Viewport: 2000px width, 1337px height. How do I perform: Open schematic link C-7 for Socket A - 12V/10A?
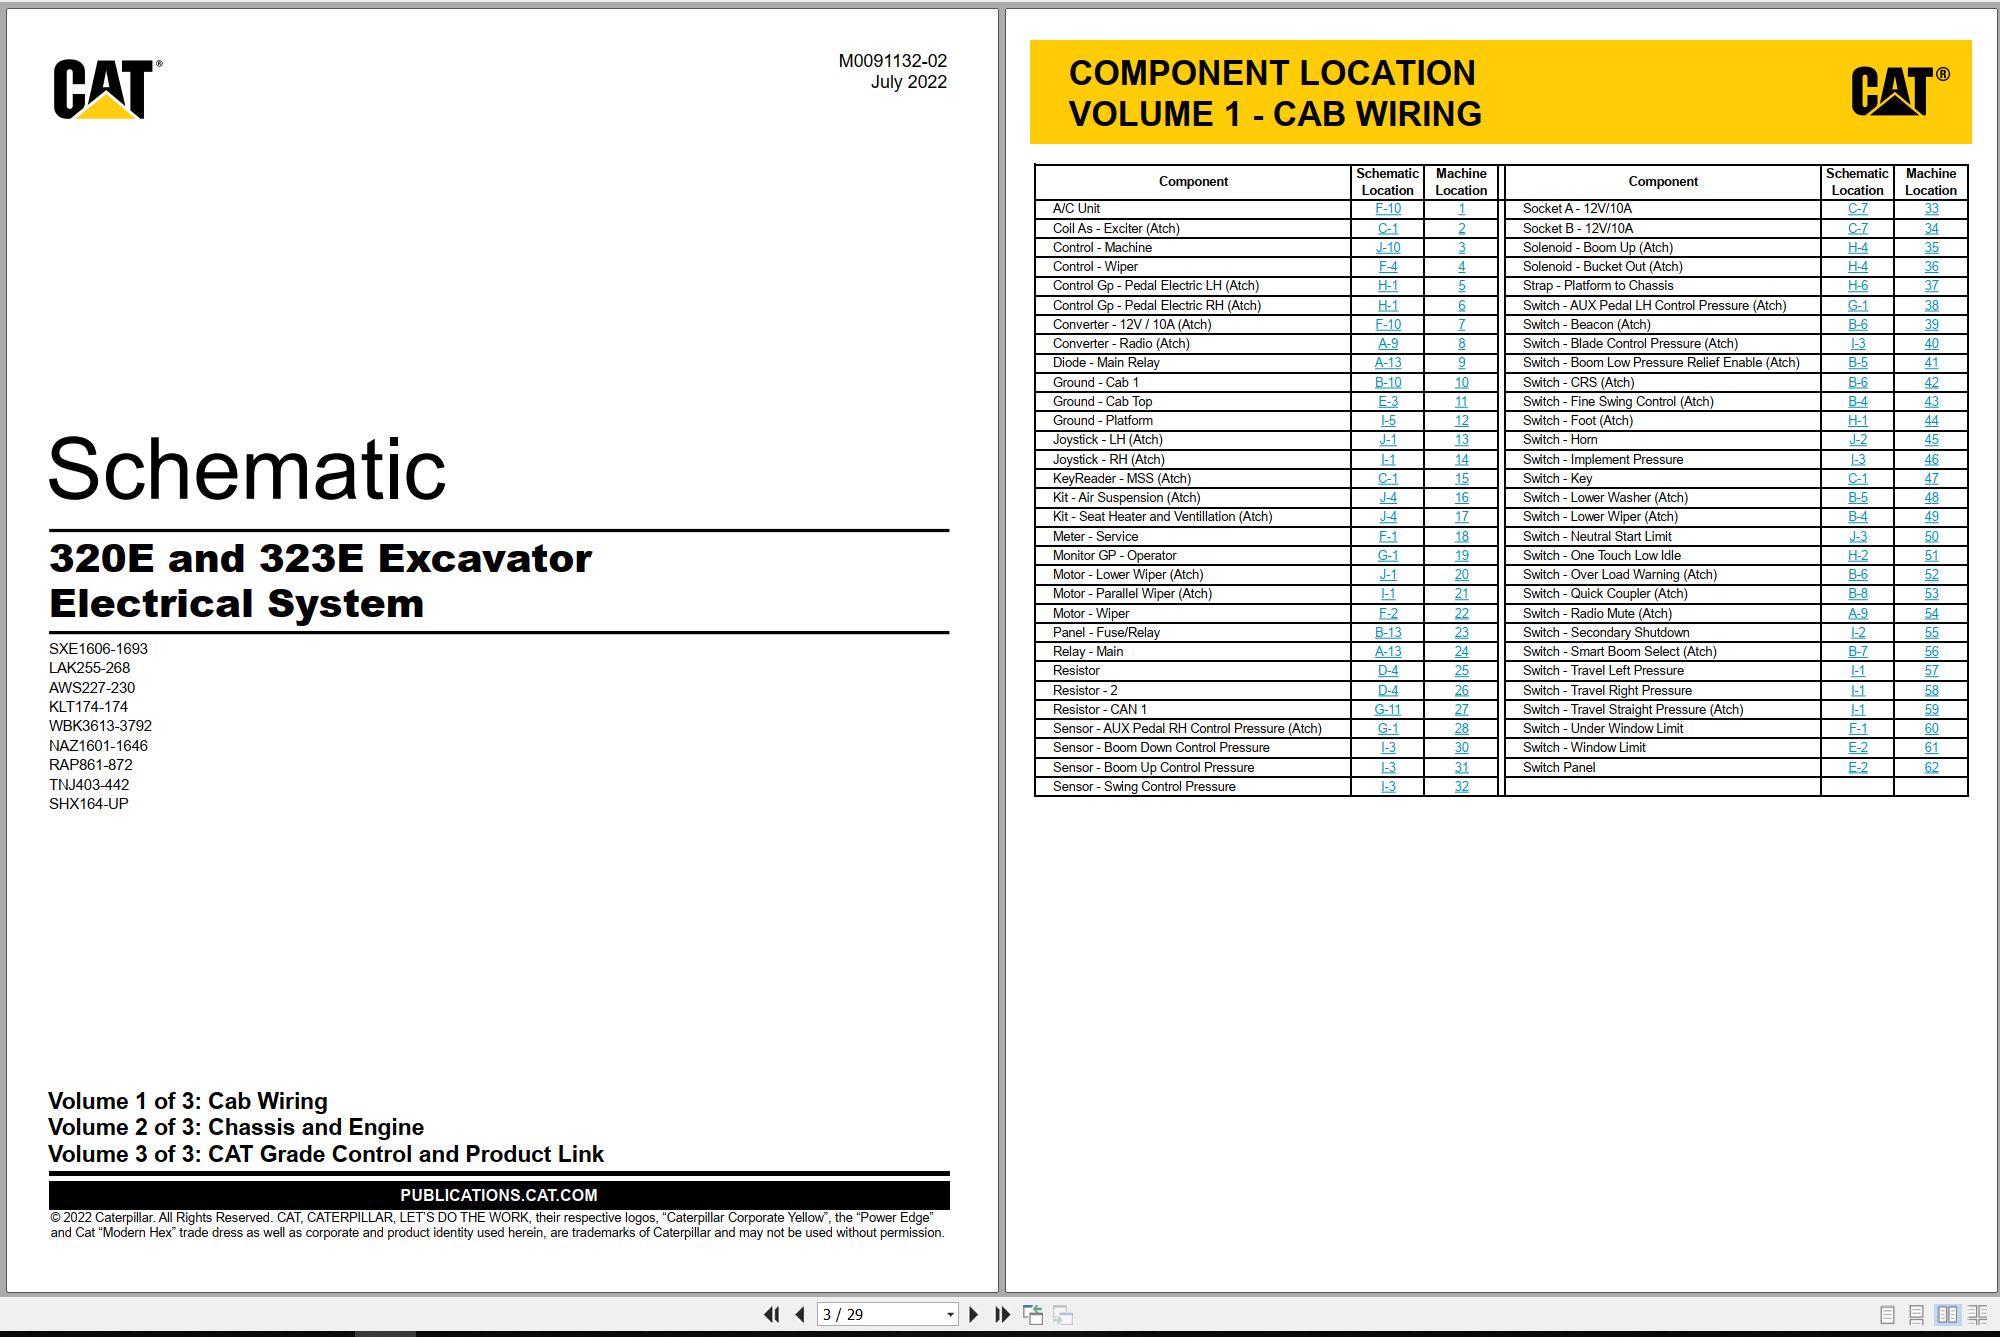[1857, 209]
